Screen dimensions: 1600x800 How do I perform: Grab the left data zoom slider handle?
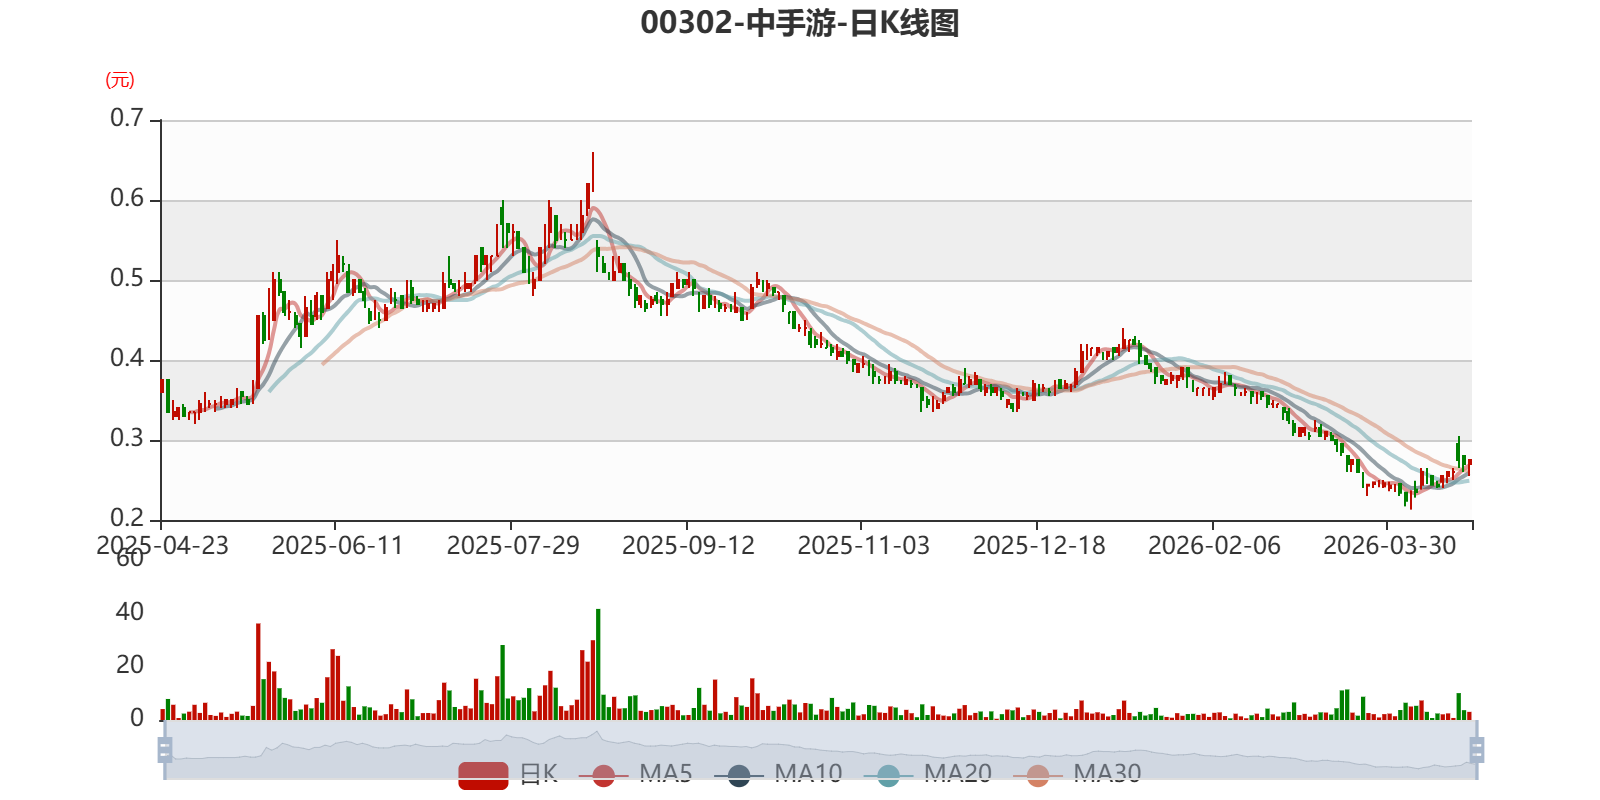tap(165, 749)
